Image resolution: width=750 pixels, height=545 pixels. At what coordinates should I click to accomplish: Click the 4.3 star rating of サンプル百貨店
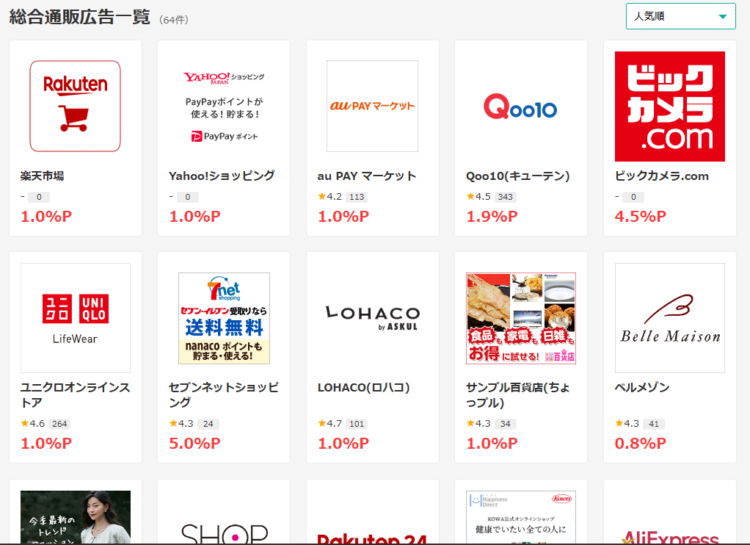[x=479, y=423]
